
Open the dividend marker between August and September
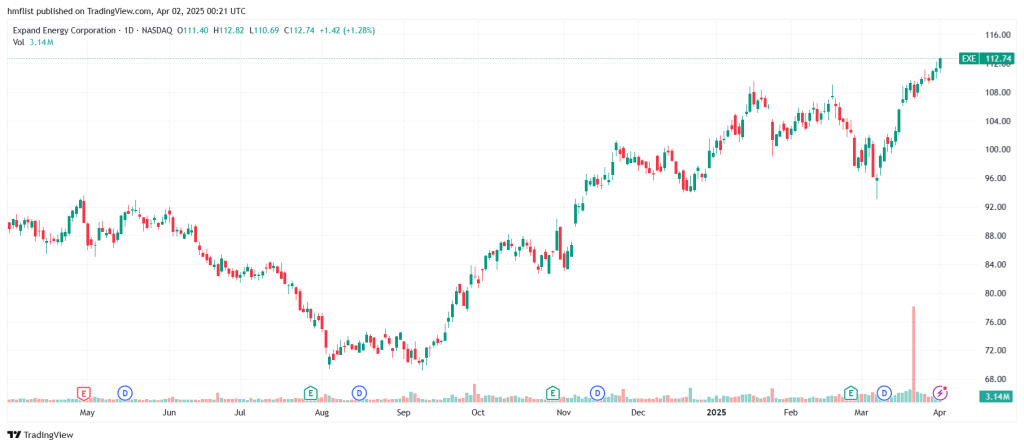coord(358,392)
